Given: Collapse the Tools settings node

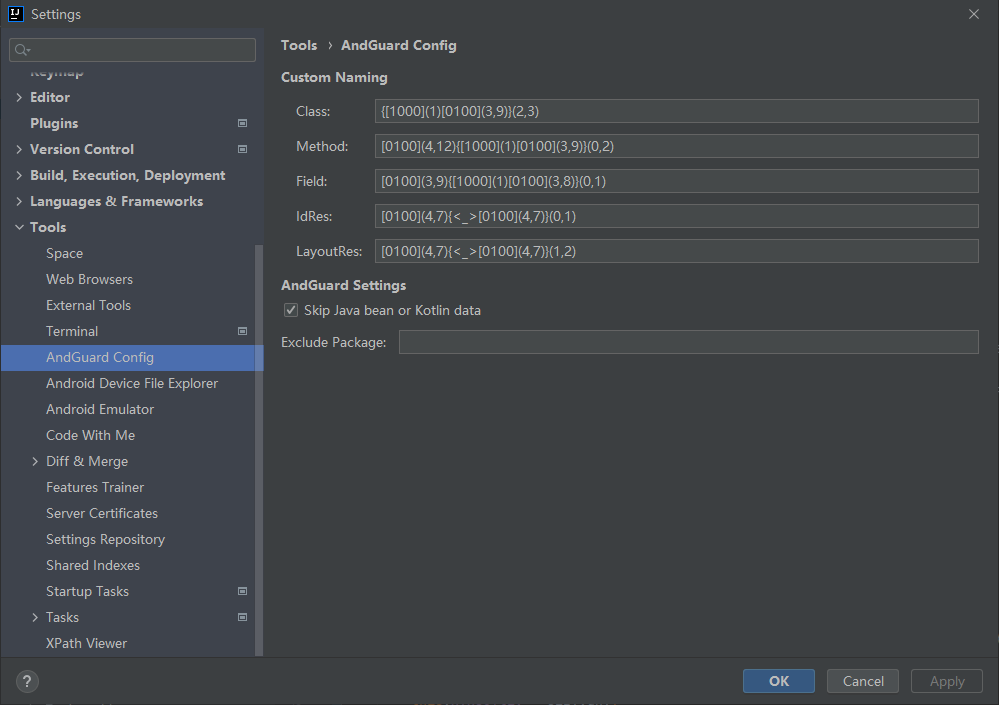Looking at the screenshot, I should coord(19,227).
